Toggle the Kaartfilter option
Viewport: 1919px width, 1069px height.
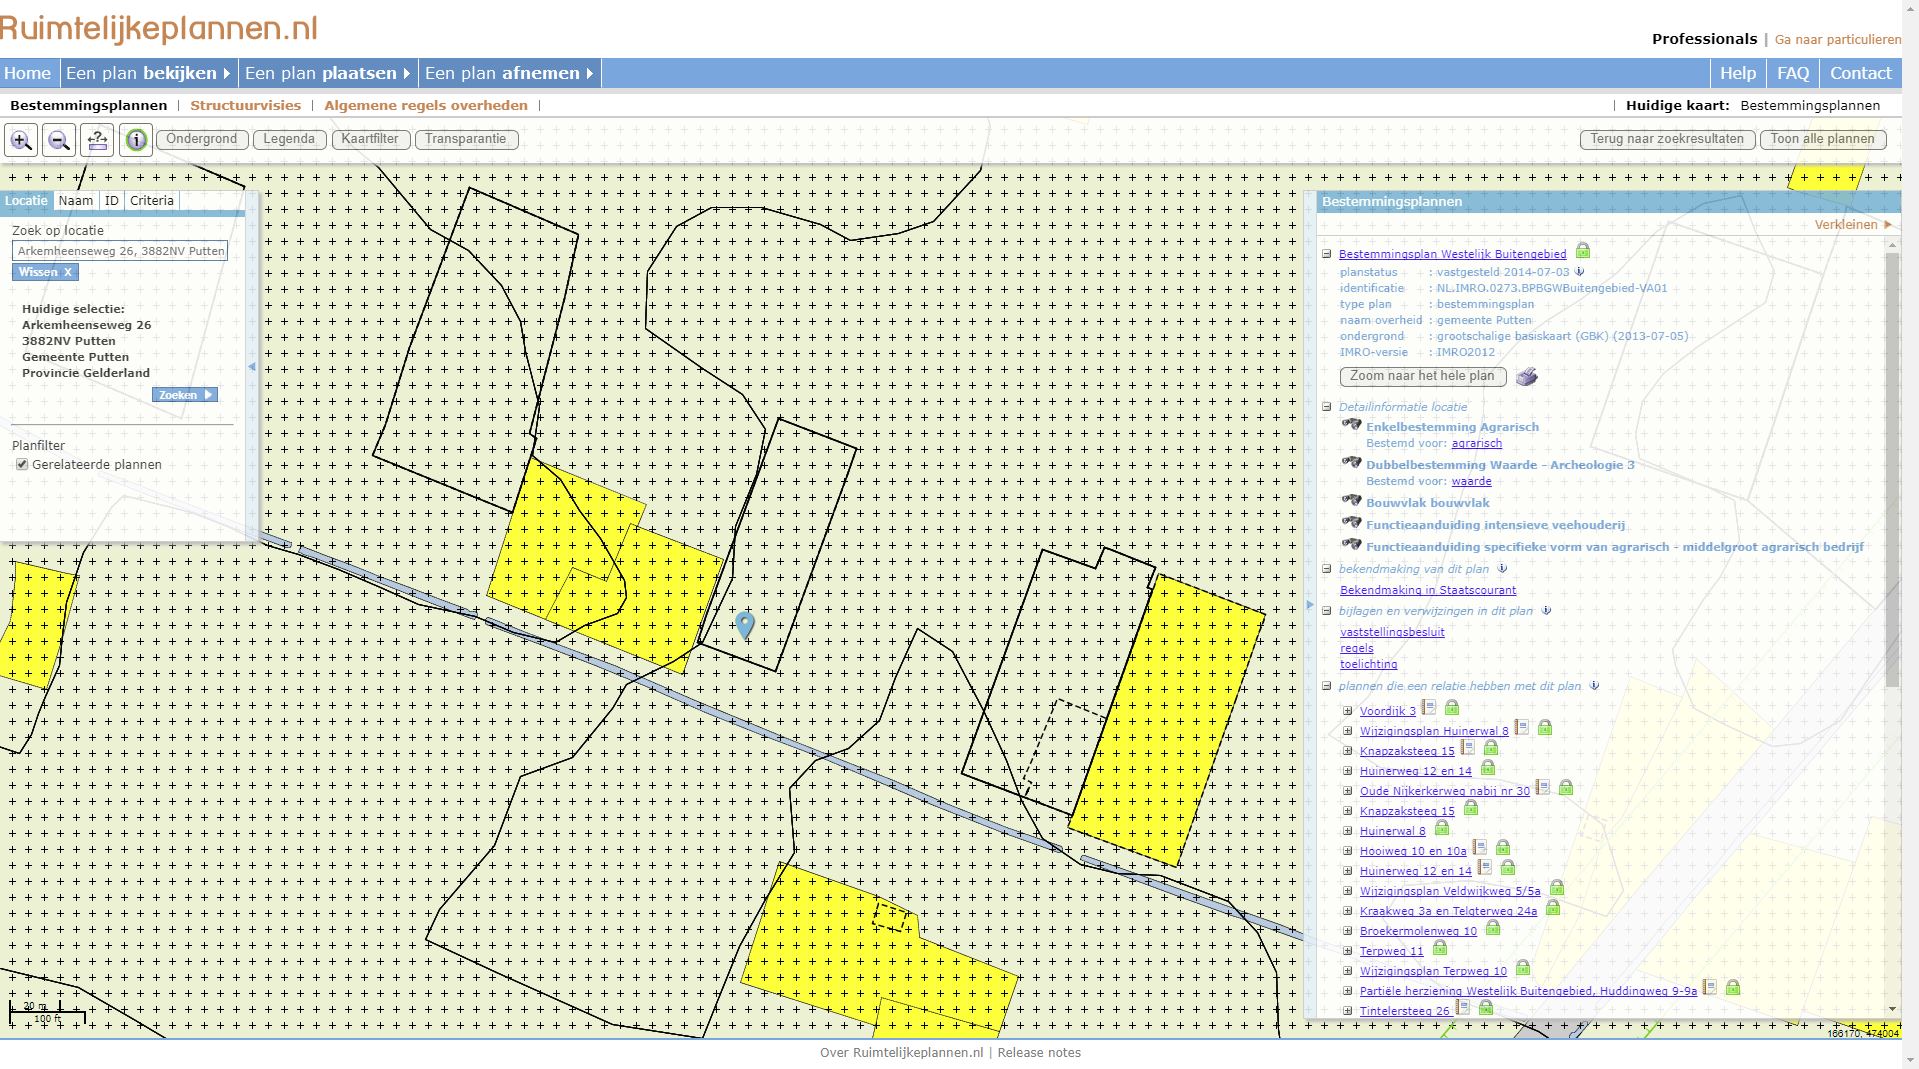click(370, 139)
